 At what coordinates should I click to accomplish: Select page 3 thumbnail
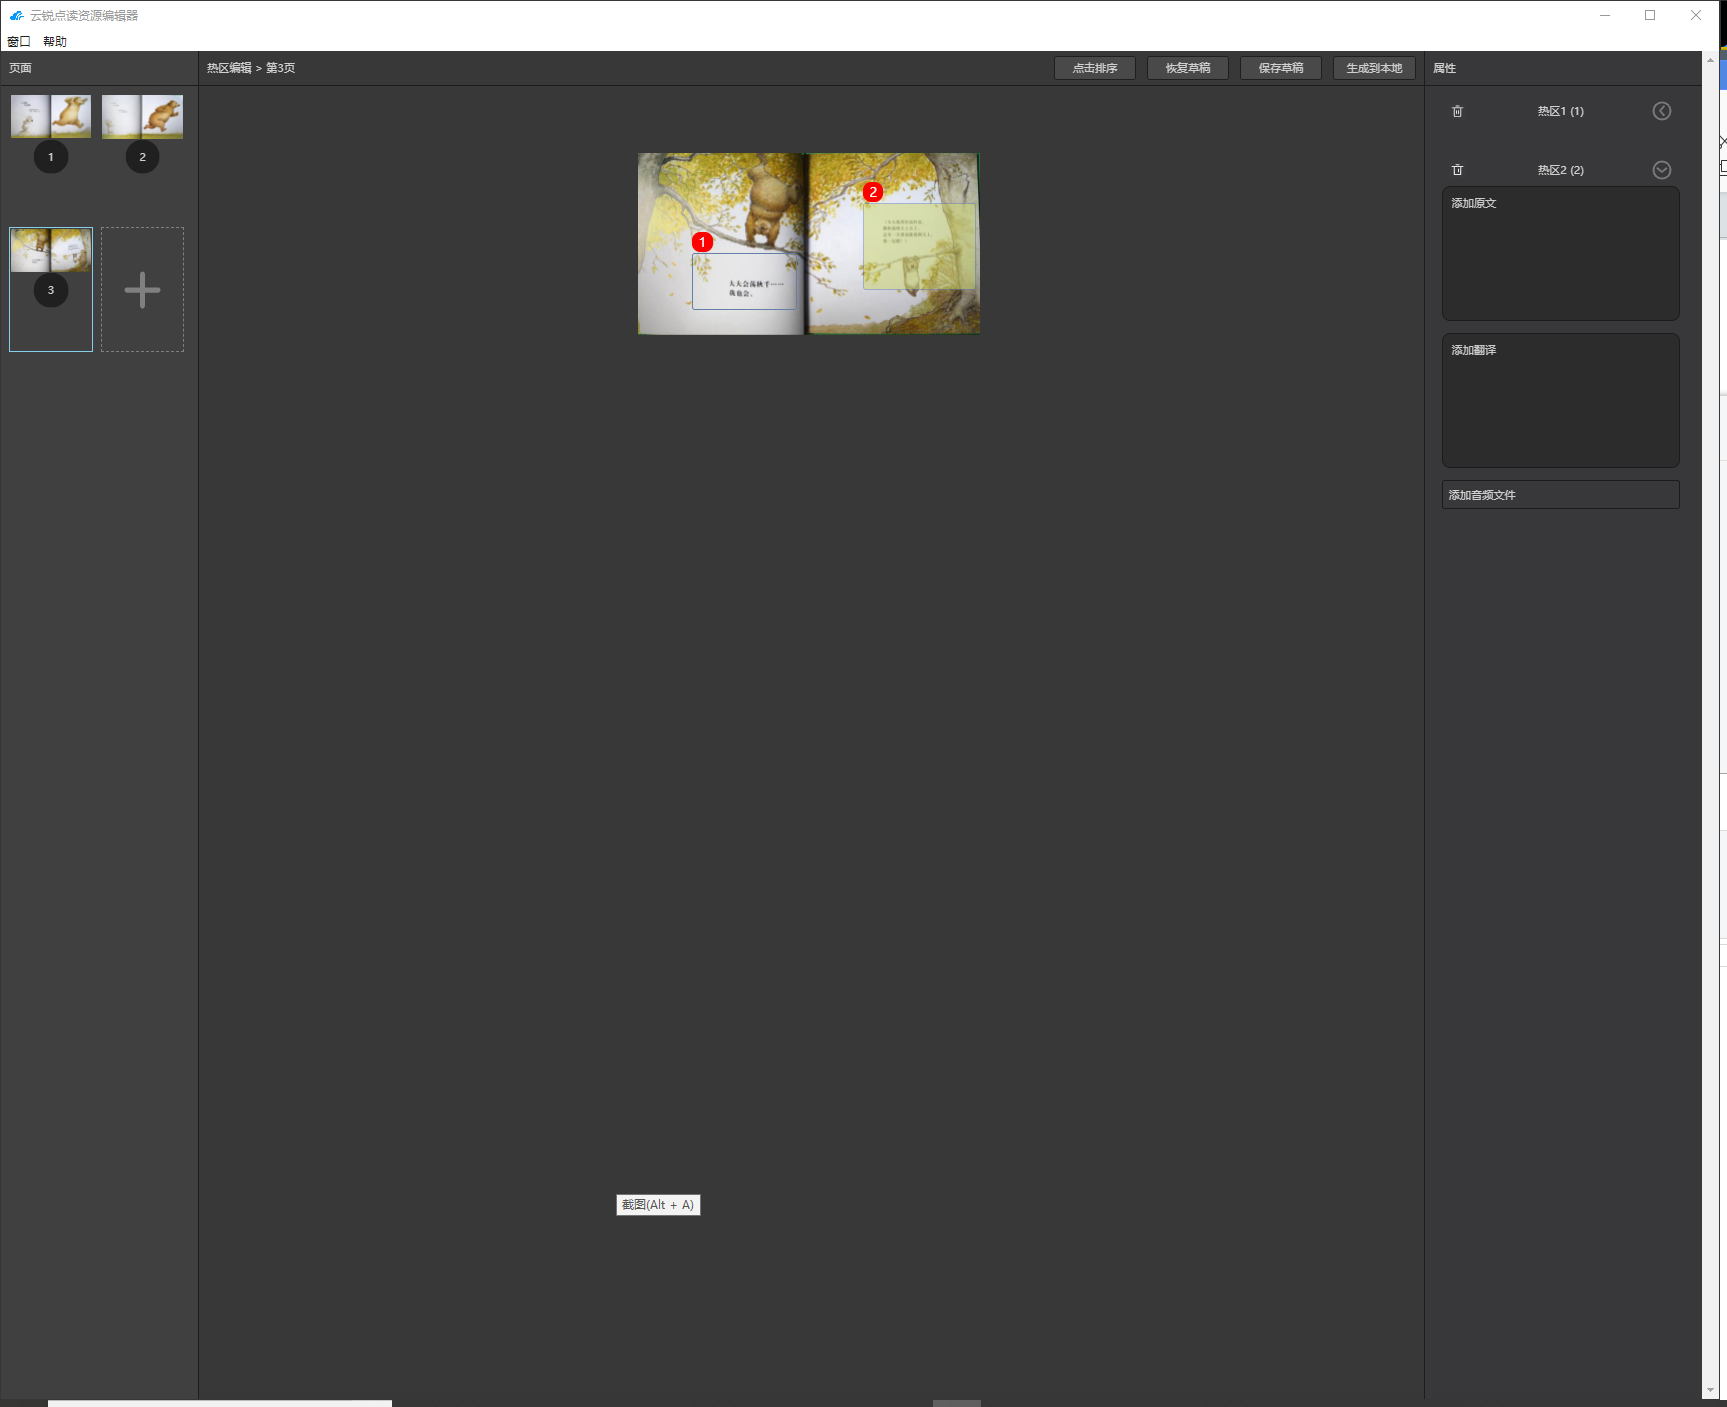coord(51,250)
